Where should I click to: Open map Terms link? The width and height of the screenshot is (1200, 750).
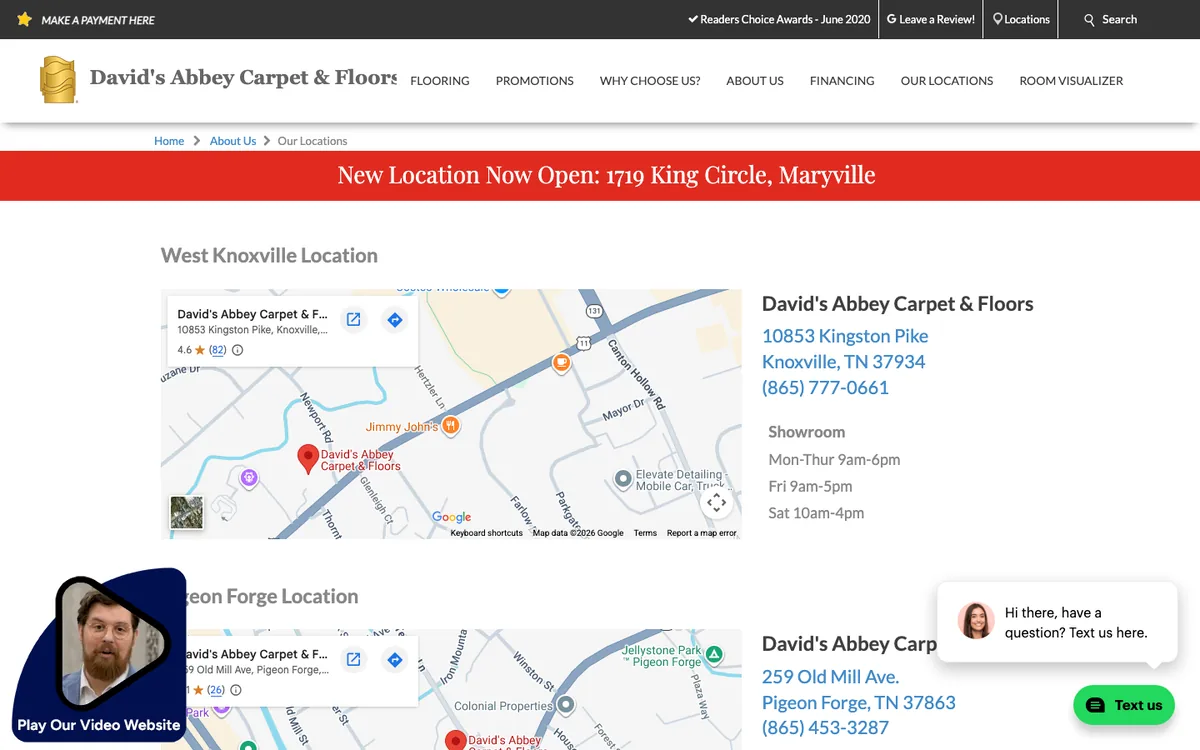point(645,533)
